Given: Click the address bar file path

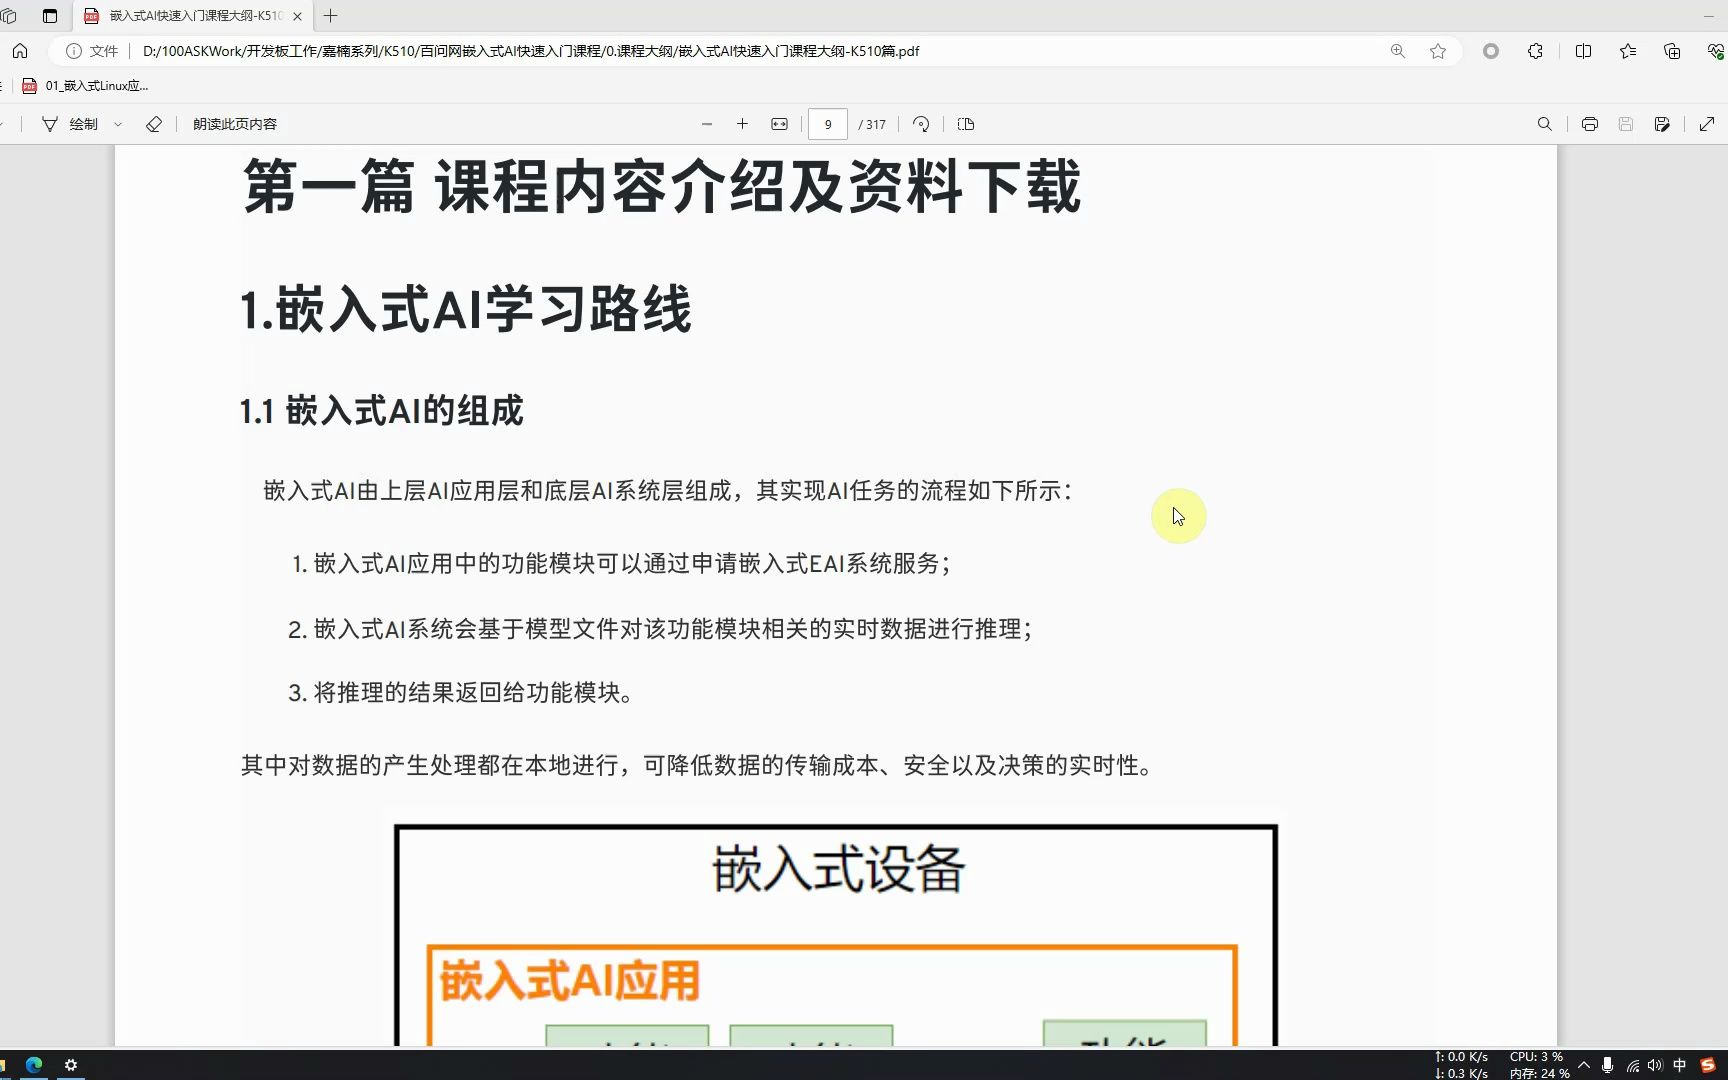Looking at the screenshot, I should tap(531, 51).
